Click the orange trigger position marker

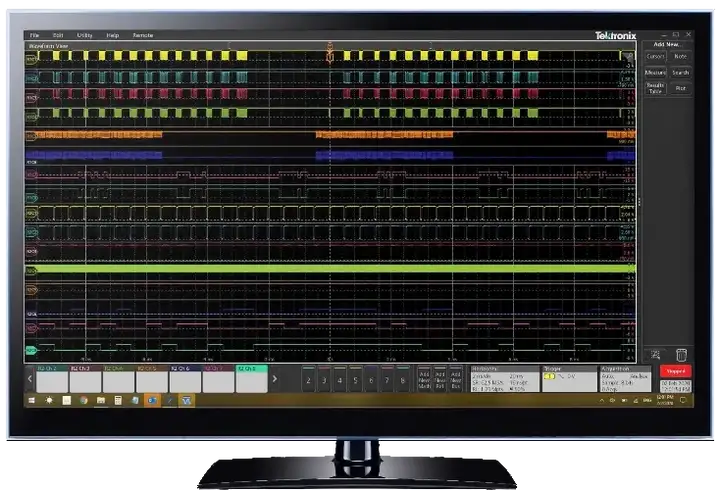coord(330,54)
